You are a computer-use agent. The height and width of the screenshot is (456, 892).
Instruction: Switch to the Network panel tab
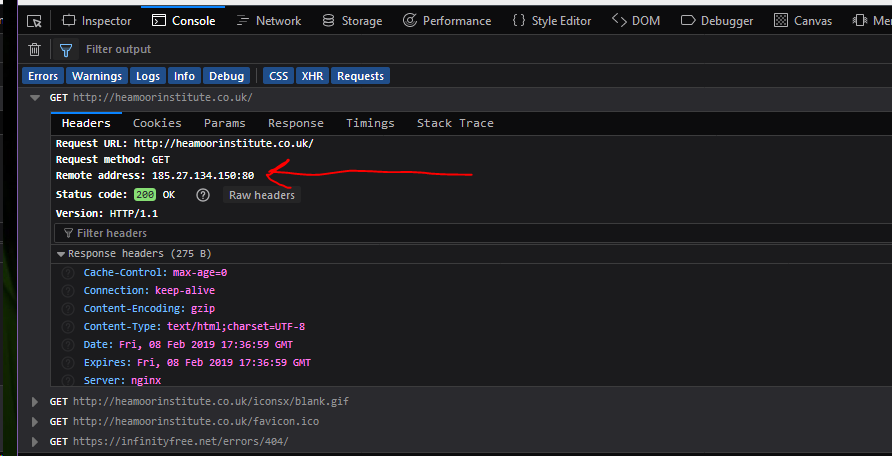[268, 20]
